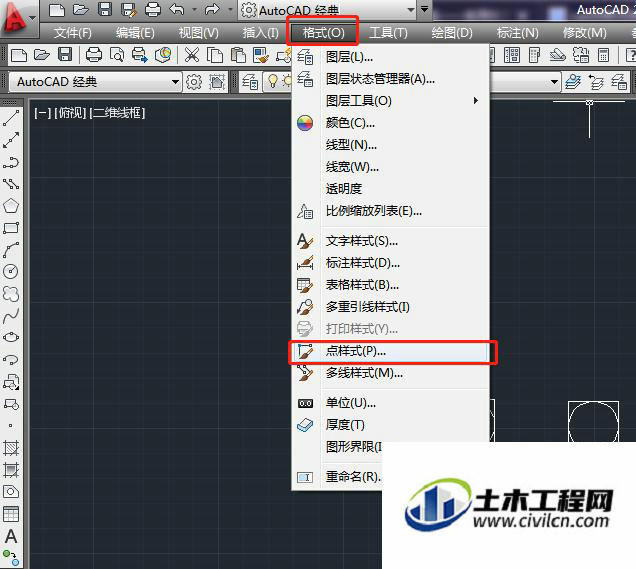Open the layer list dropdown arrow
Image resolution: width=636 pixels, height=569 pixels.
tap(554, 82)
